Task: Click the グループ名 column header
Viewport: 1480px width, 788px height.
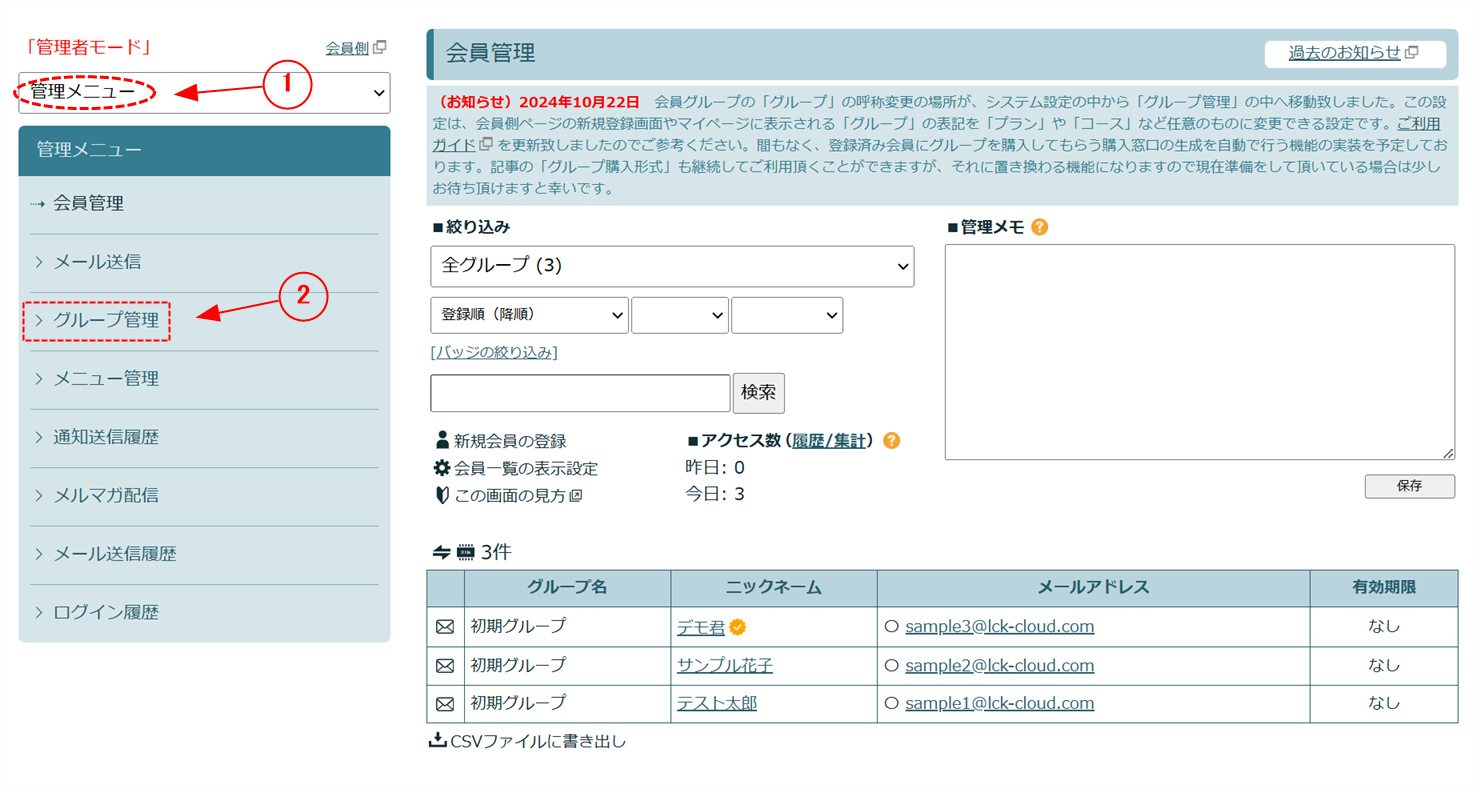Action: click(567, 588)
